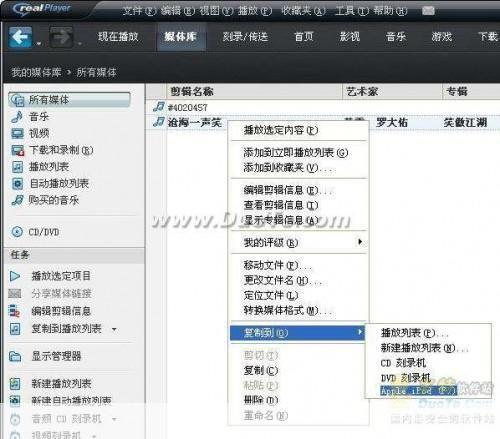
Task: Click the mail envelope icon in menu bar
Action: [x=428, y=11]
